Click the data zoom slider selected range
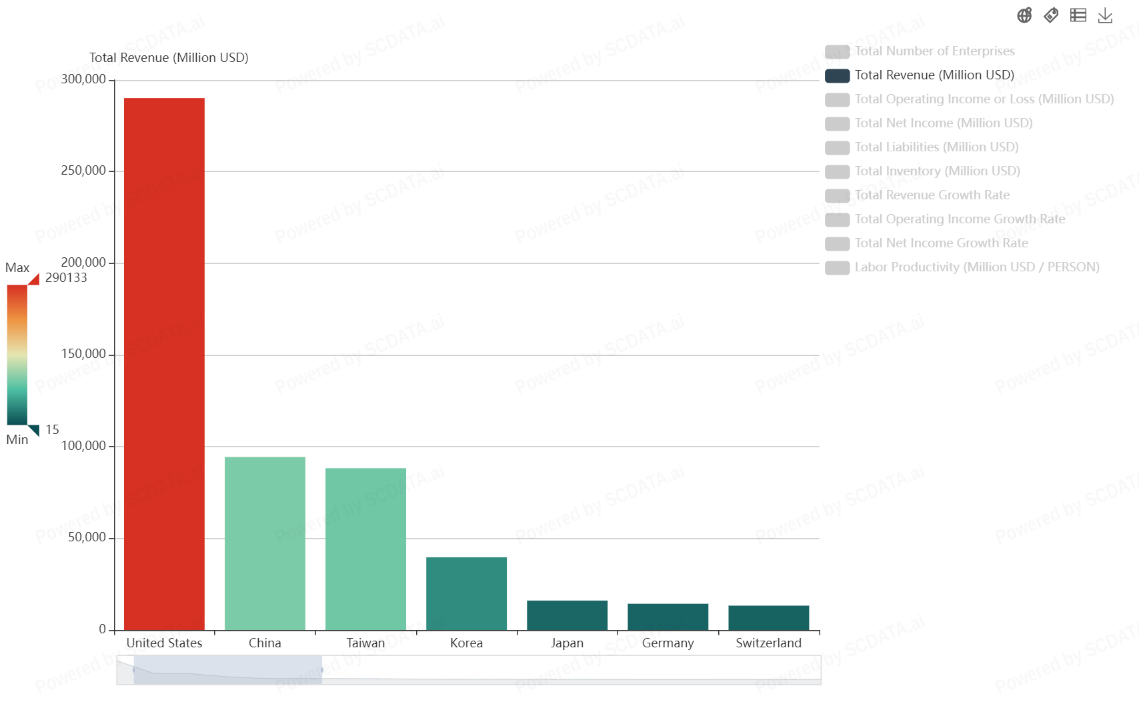Viewport: 1139px width, 710px height. pos(227,669)
